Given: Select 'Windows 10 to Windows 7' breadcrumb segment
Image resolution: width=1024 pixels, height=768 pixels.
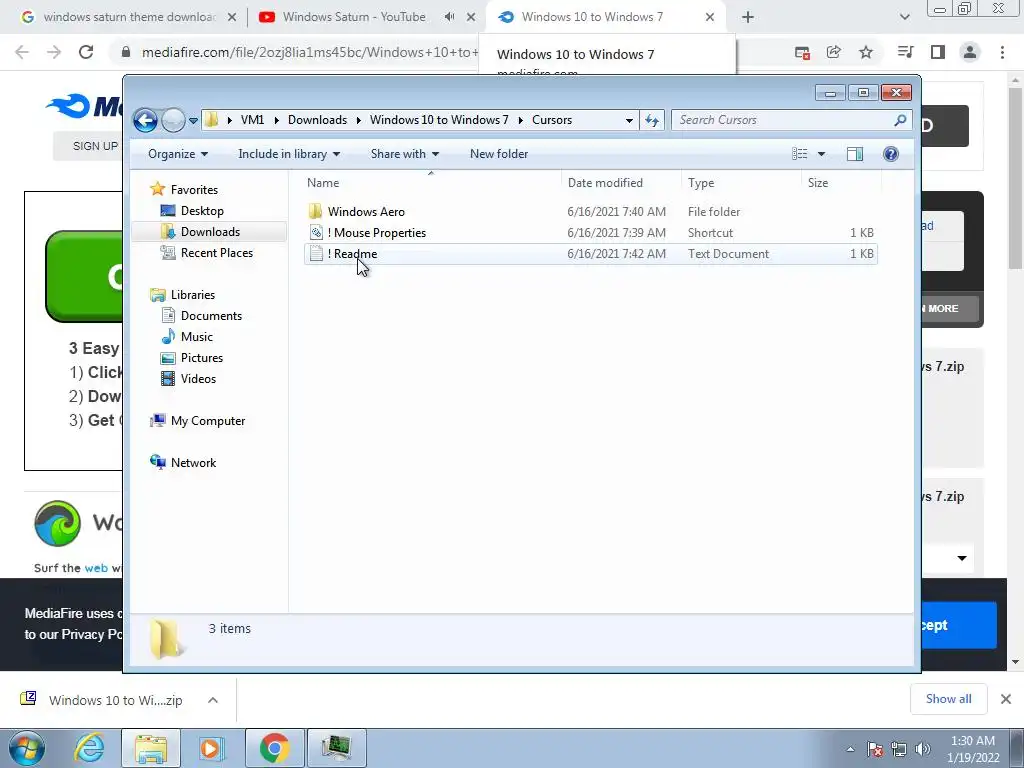Looking at the screenshot, I should pos(439,120).
